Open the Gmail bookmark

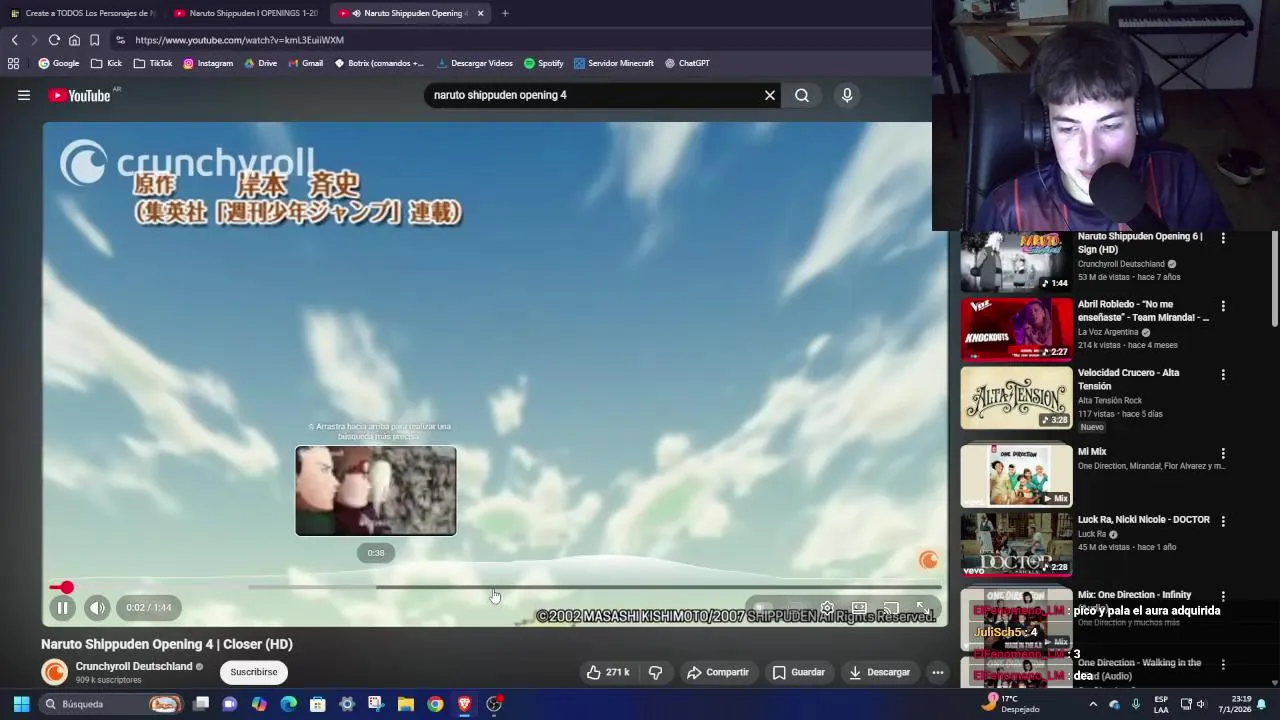pyautogui.click(x=305, y=63)
